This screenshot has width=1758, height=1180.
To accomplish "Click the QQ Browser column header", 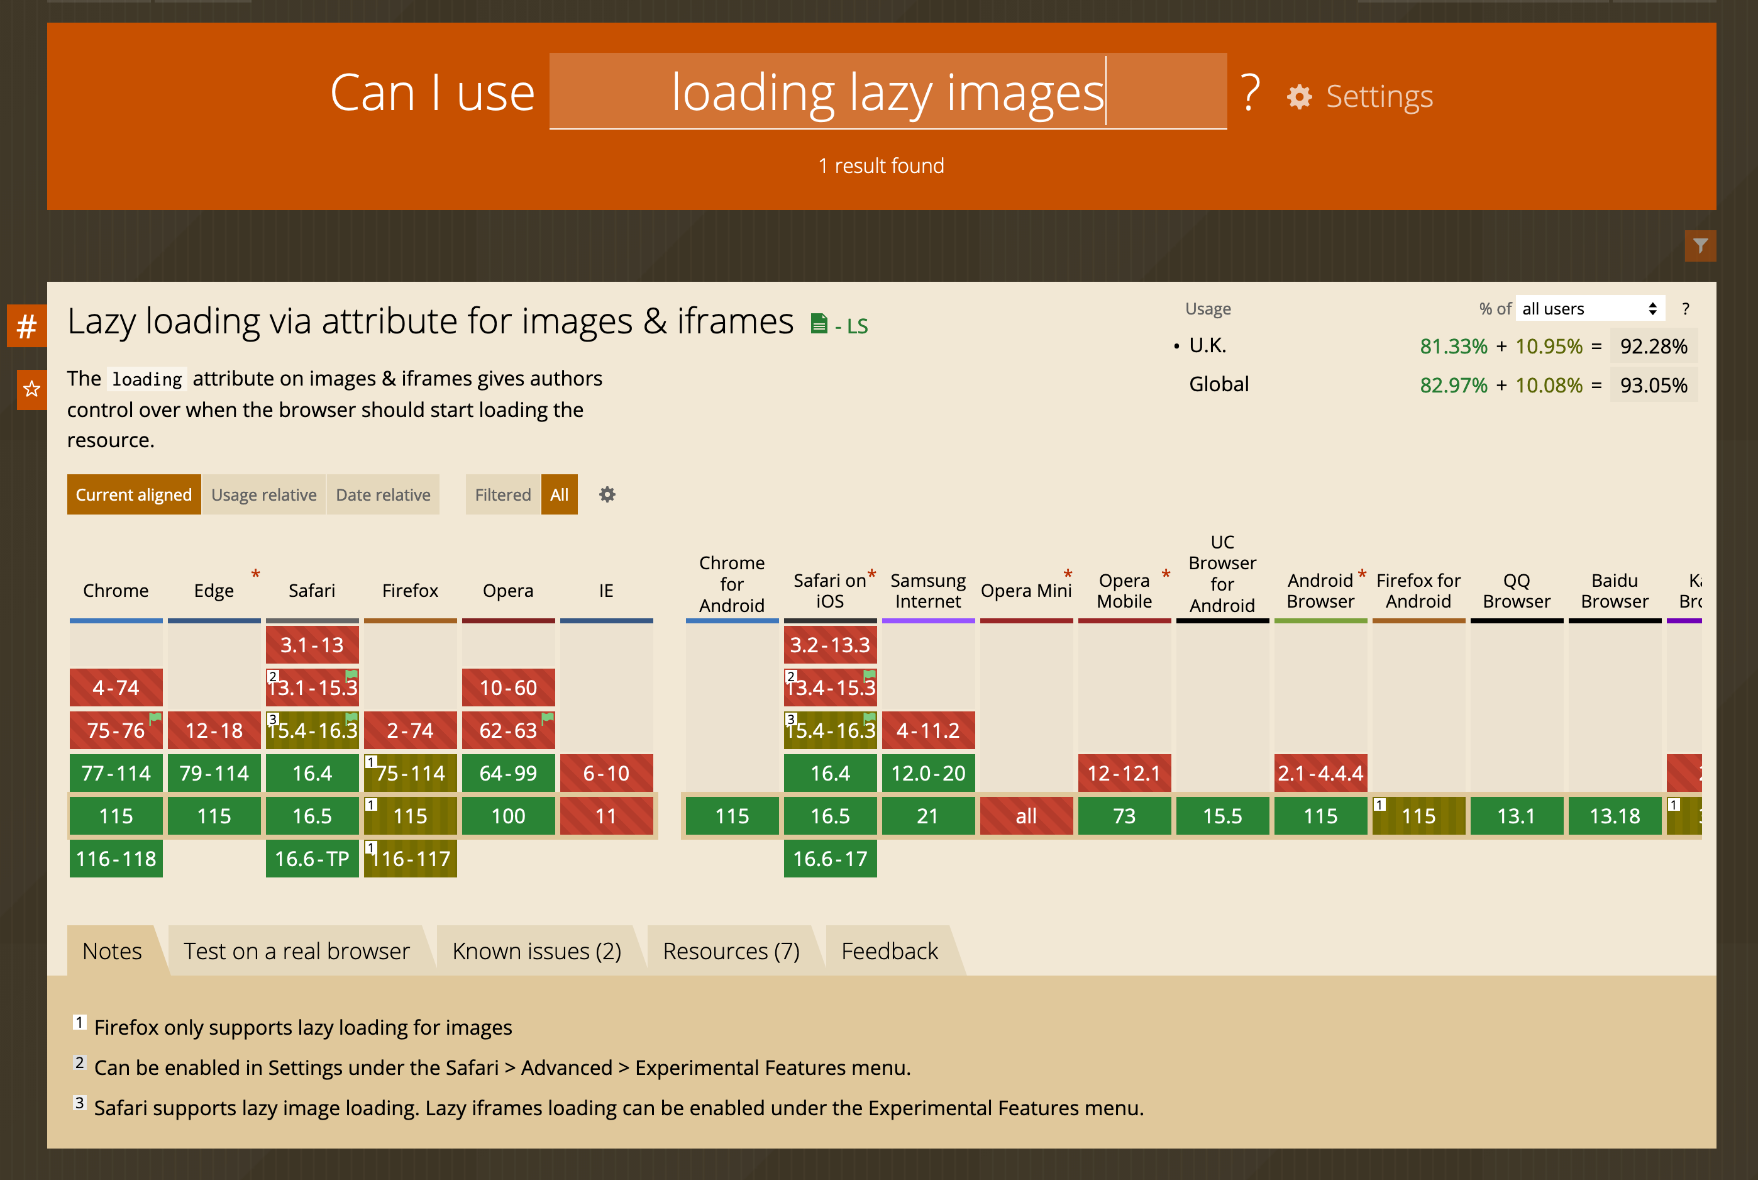I will point(1516,591).
